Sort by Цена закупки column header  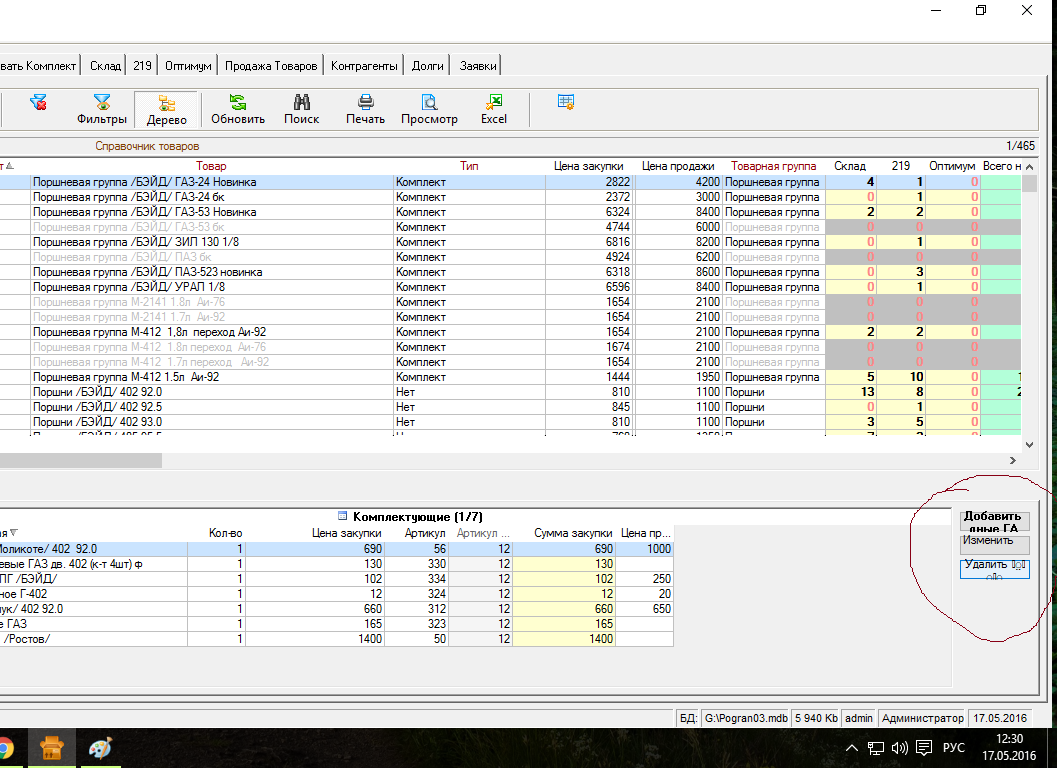(588, 166)
